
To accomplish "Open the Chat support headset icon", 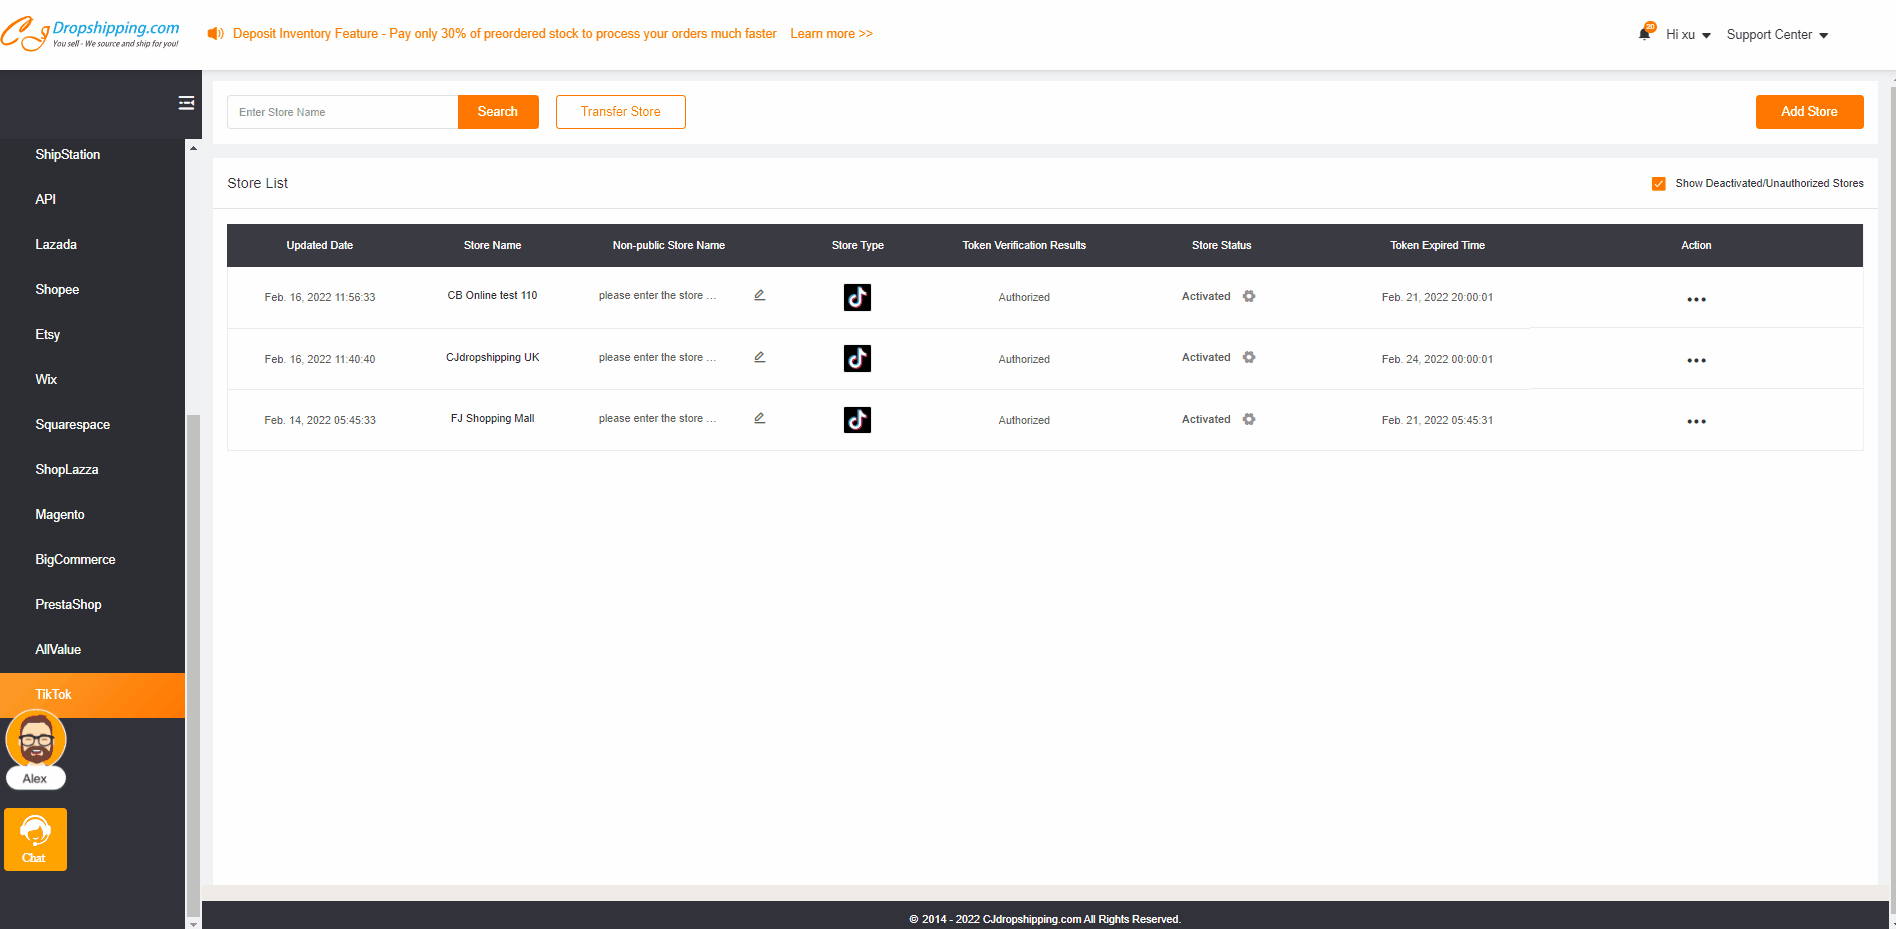I will [x=35, y=839].
